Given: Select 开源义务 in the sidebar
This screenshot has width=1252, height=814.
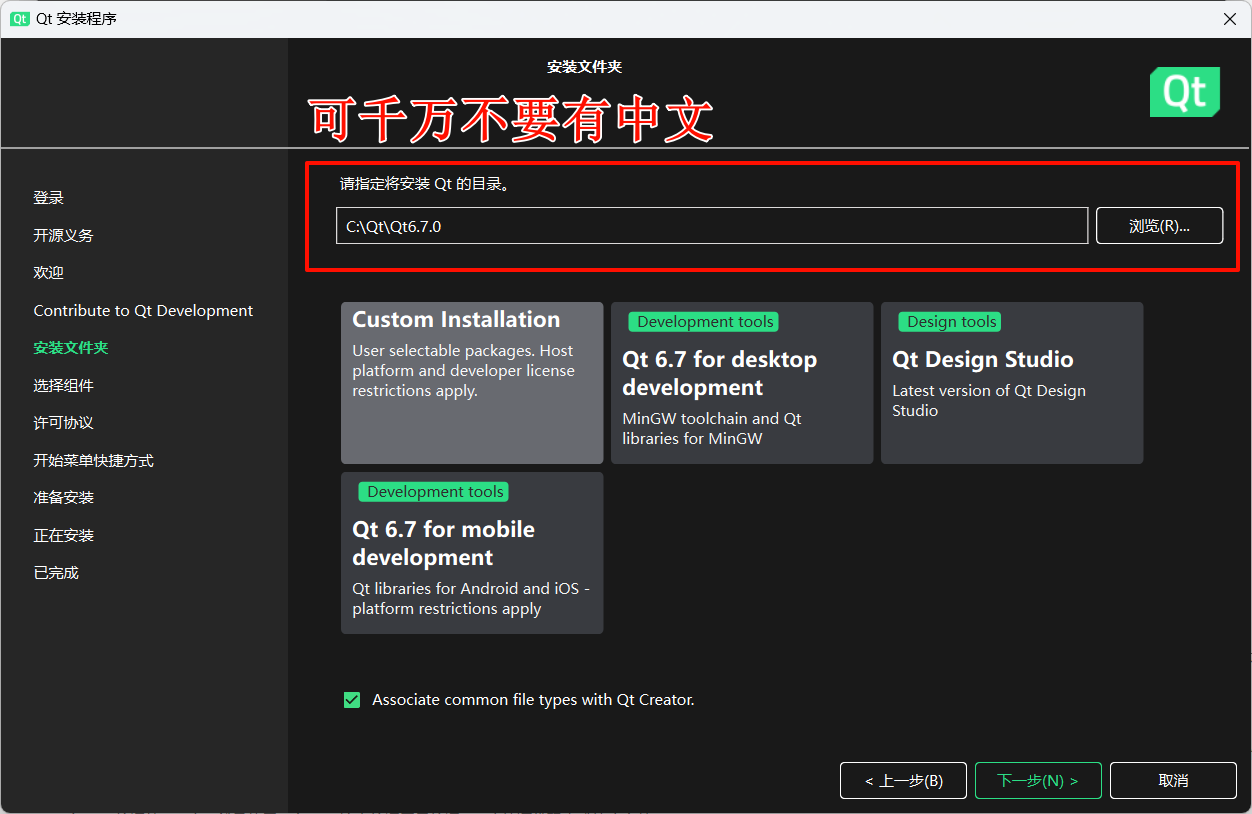Looking at the screenshot, I should (x=63, y=235).
